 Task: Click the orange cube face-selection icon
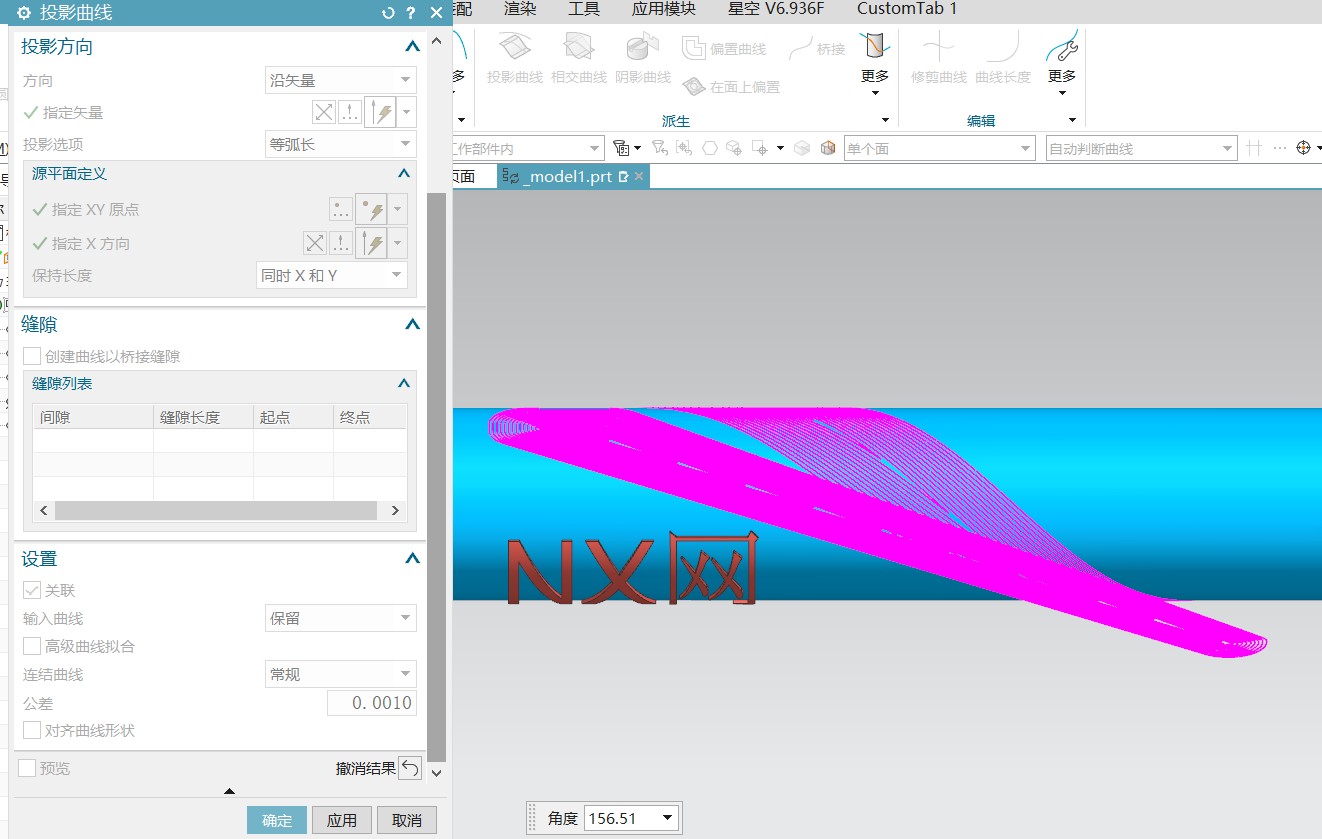click(828, 148)
